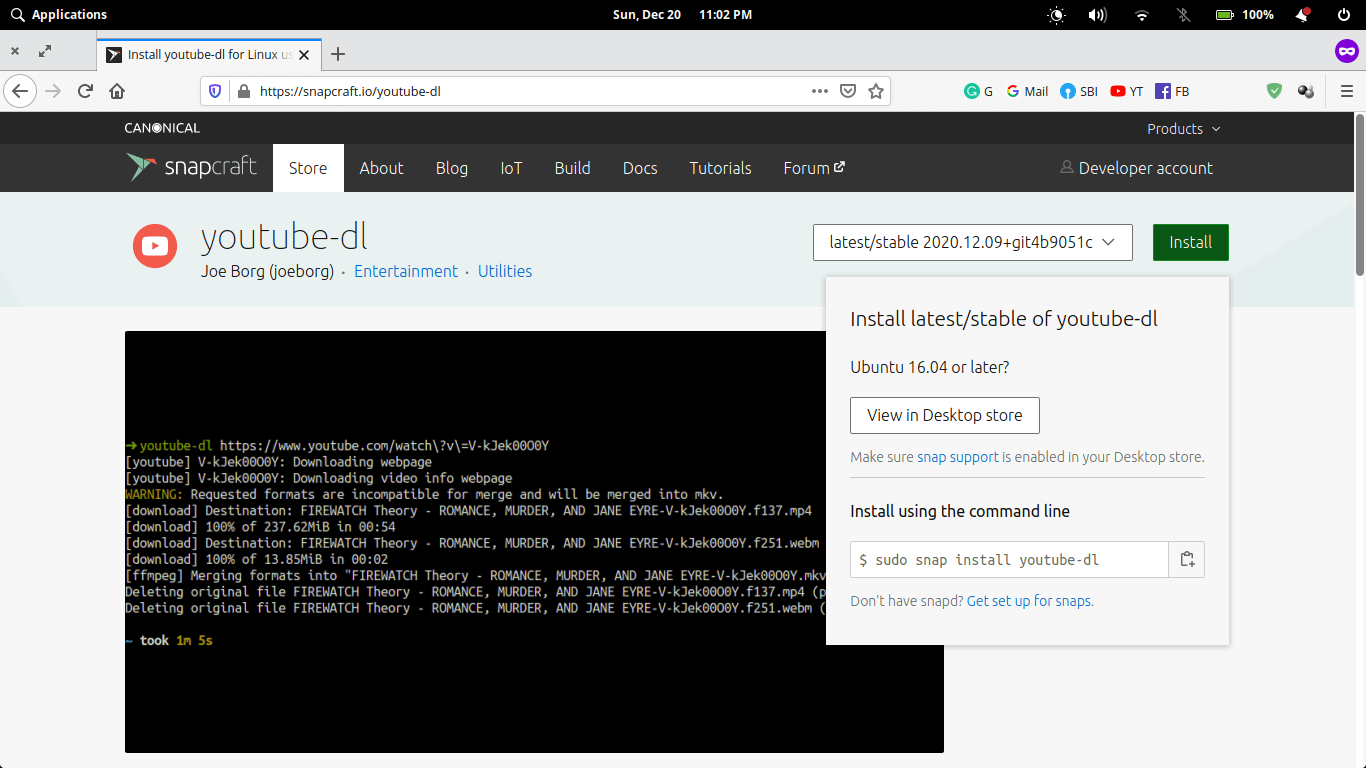Image resolution: width=1366 pixels, height=768 pixels.
Task: Open the Blog nav item
Action: [452, 168]
